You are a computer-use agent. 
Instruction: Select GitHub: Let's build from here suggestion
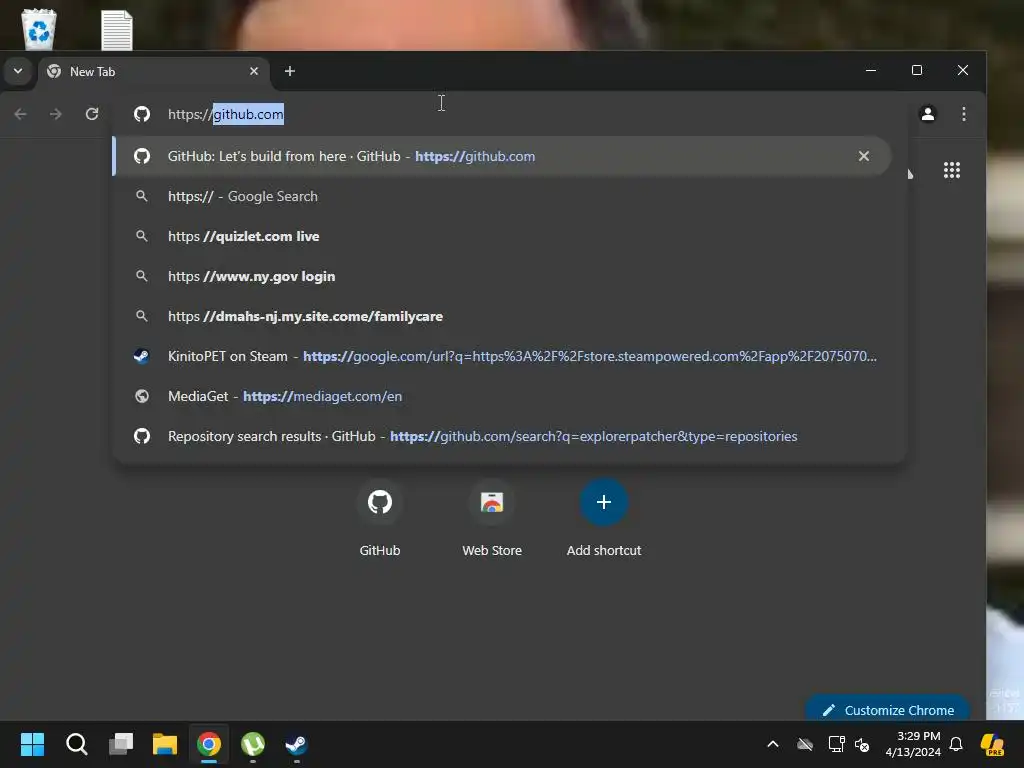[x=502, y=156]
